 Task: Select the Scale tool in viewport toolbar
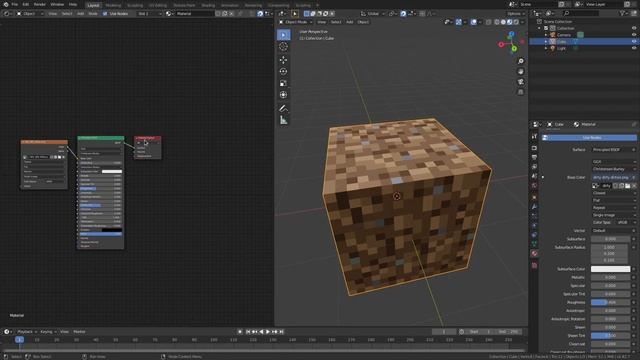pos(283,83)
